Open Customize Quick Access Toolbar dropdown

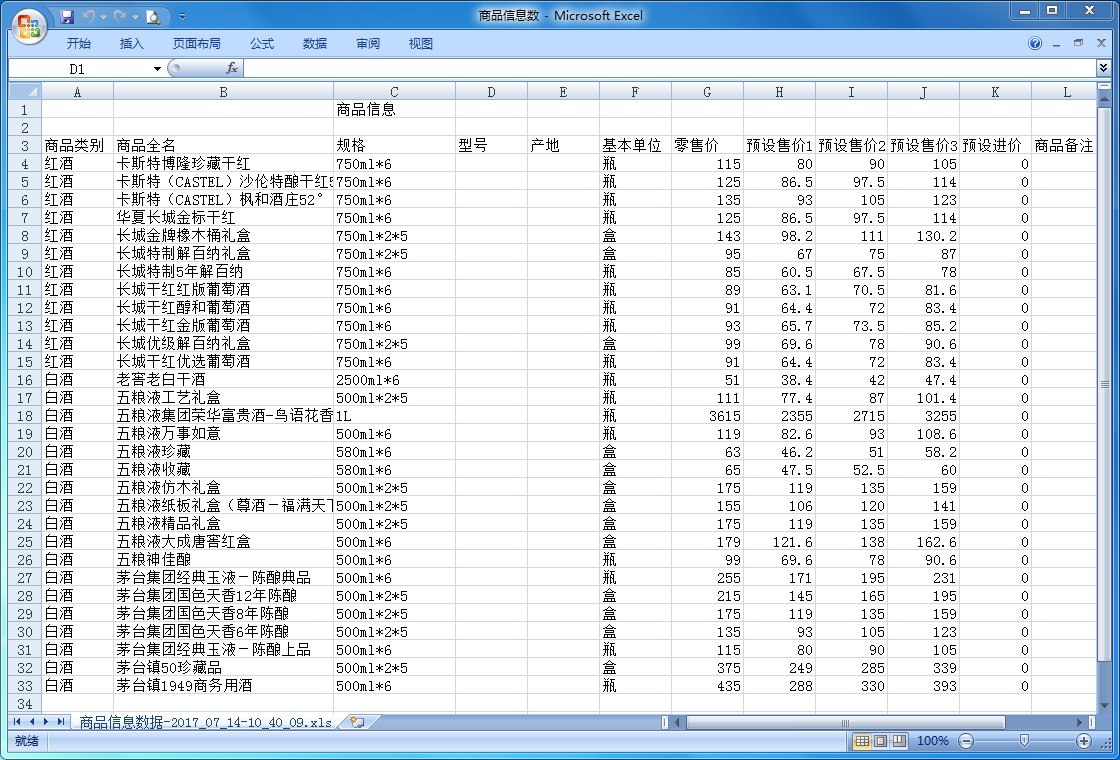[182, 17]
